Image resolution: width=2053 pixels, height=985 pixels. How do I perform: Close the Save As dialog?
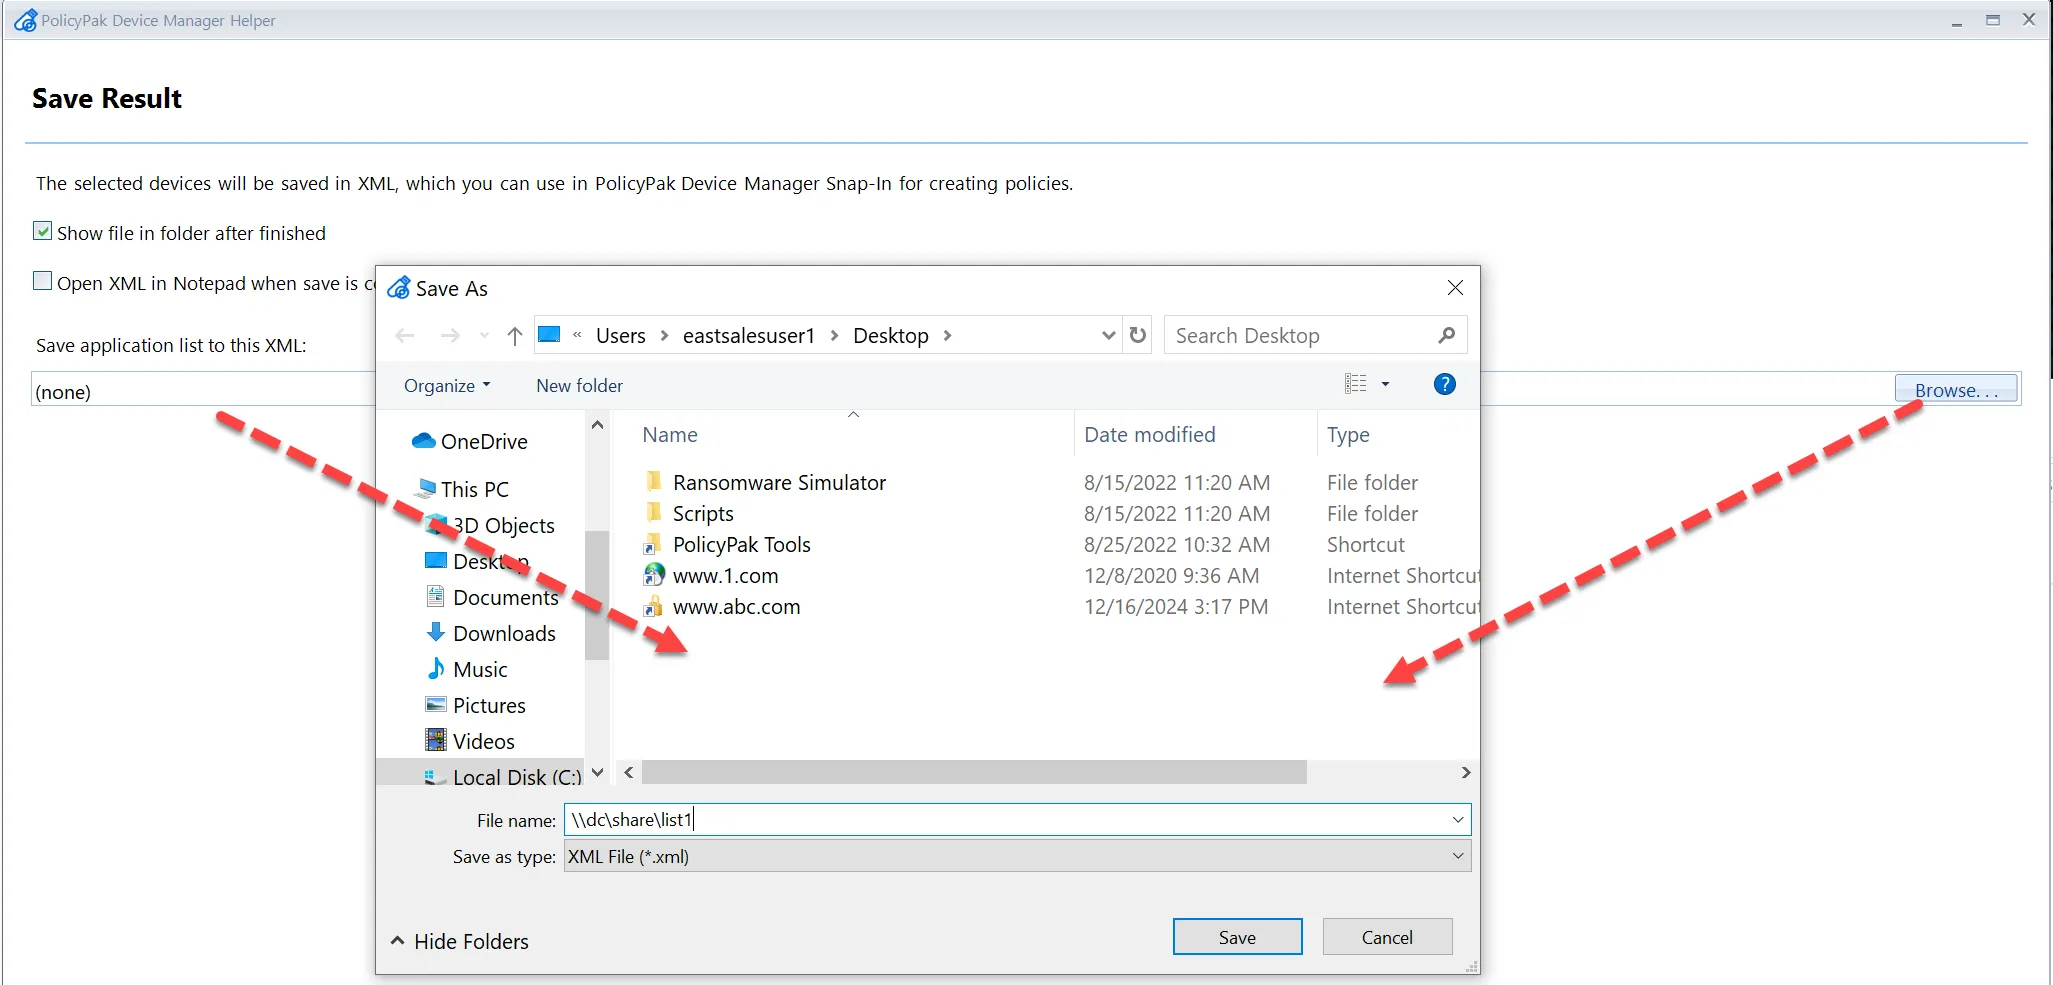coord(1455,288)
